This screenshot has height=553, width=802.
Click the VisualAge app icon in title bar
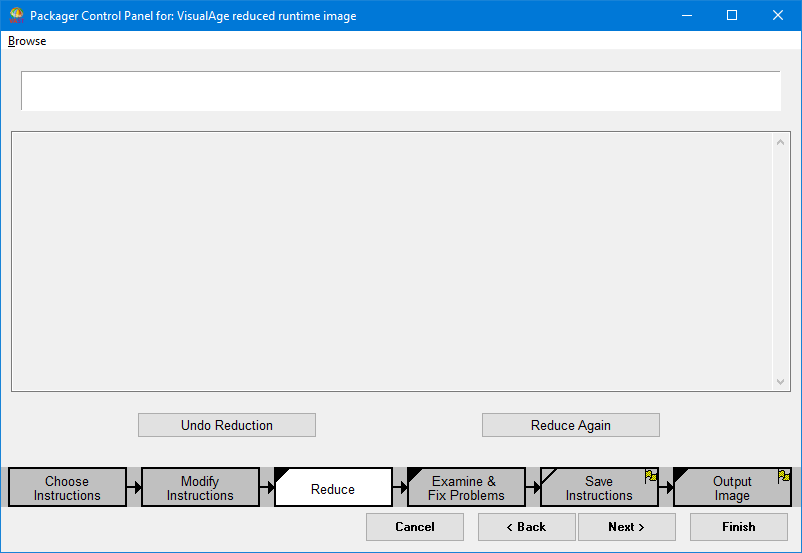pos(16,16)
